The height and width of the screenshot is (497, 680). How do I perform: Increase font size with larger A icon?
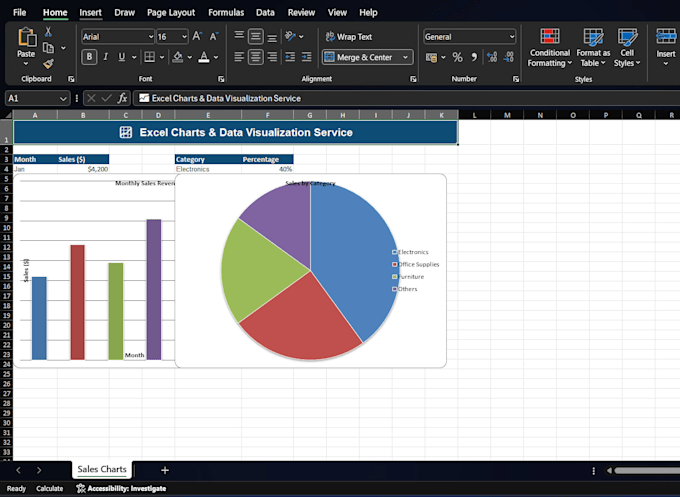click(197, 36)
